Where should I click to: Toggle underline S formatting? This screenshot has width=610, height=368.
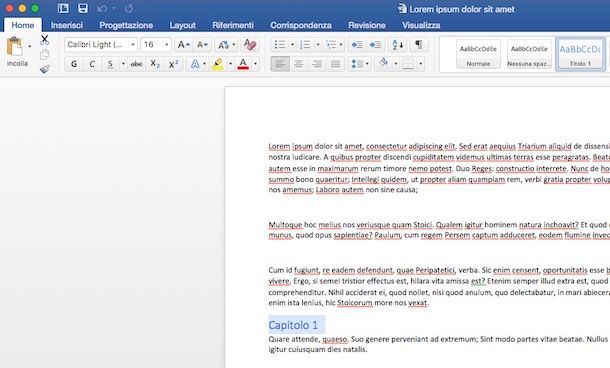point(110,64)
